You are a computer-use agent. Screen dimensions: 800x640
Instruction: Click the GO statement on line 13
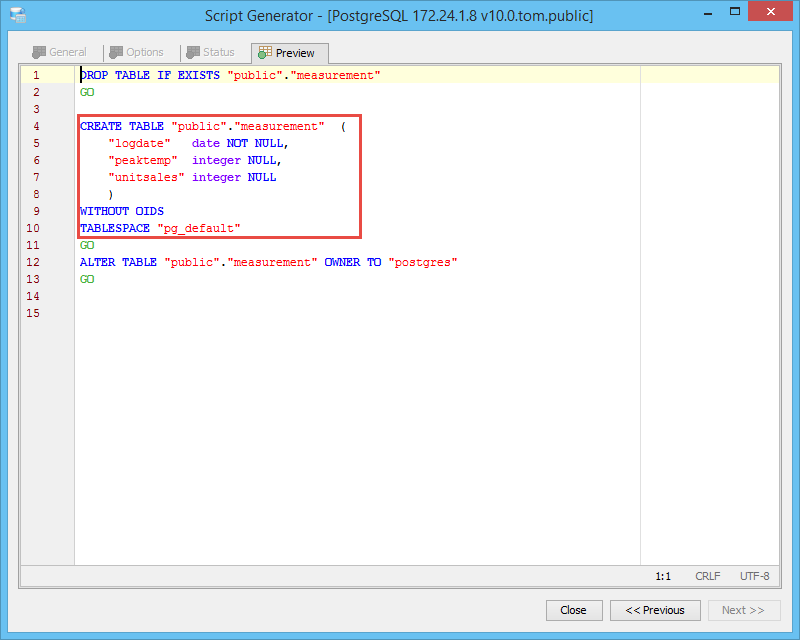(x=87, y=279)
